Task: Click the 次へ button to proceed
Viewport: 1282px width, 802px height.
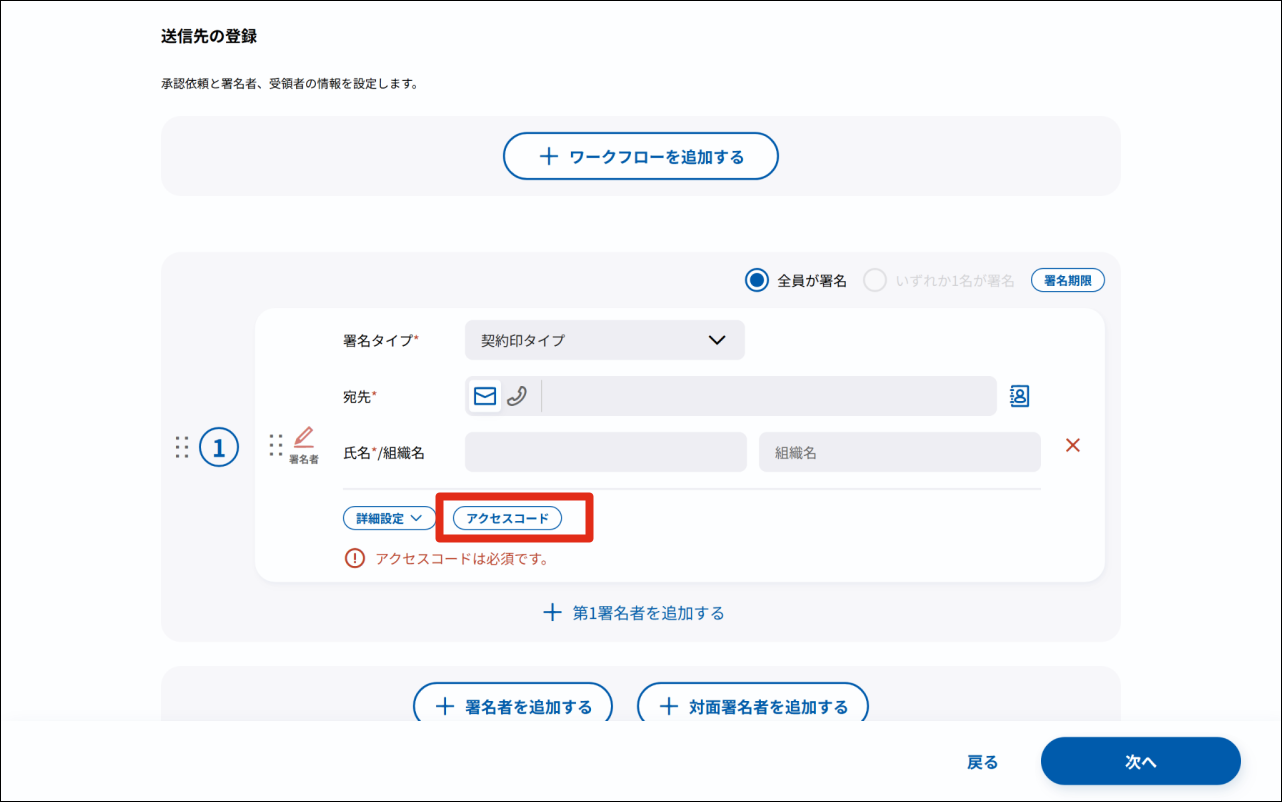Action: coord(1139,761)
